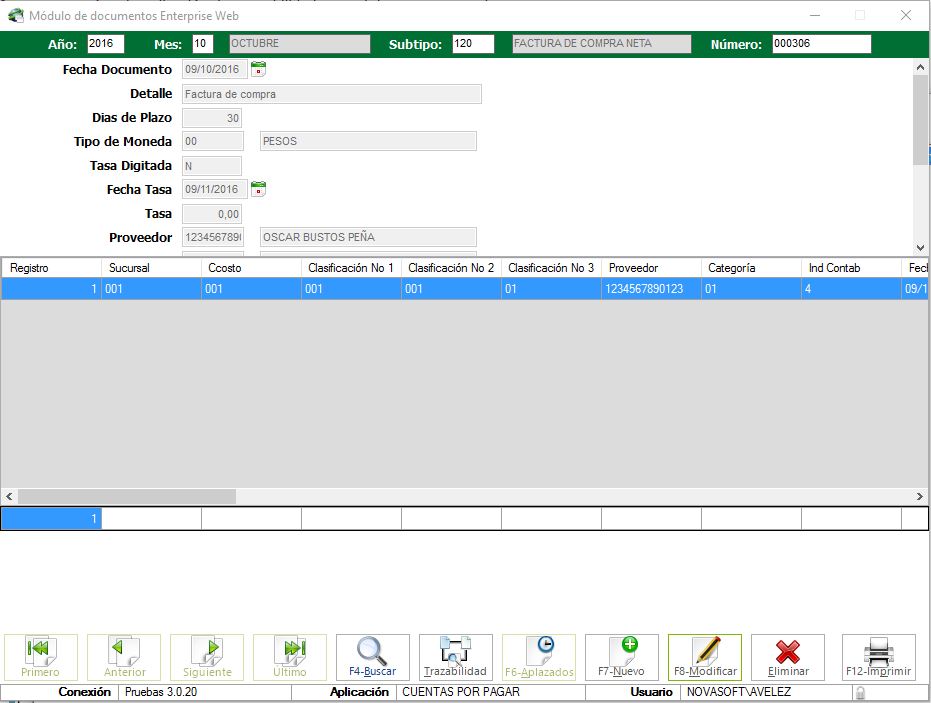
Task: Click the application icon in title bar
Action: [16, 15]
